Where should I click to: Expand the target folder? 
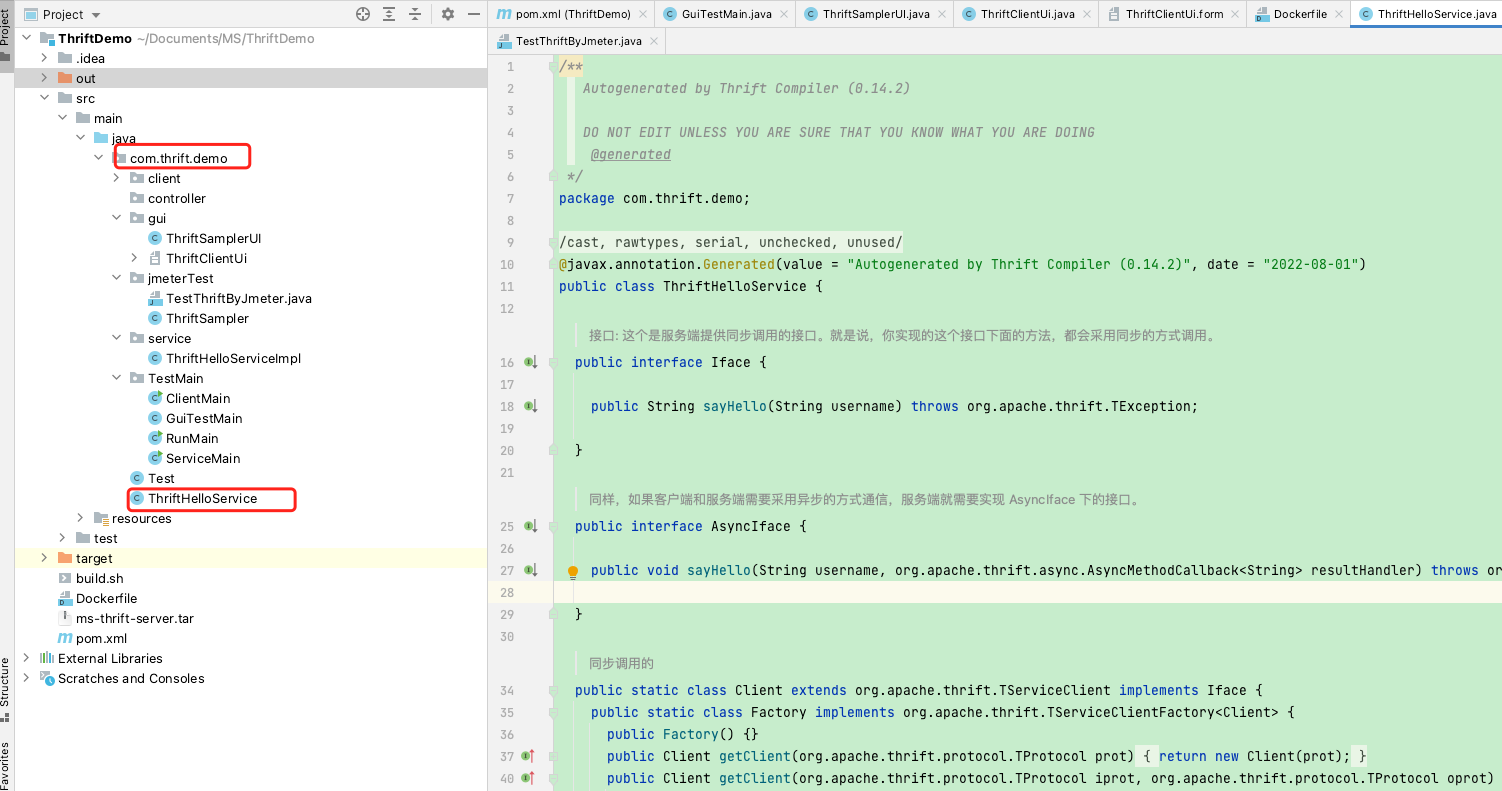44,558
